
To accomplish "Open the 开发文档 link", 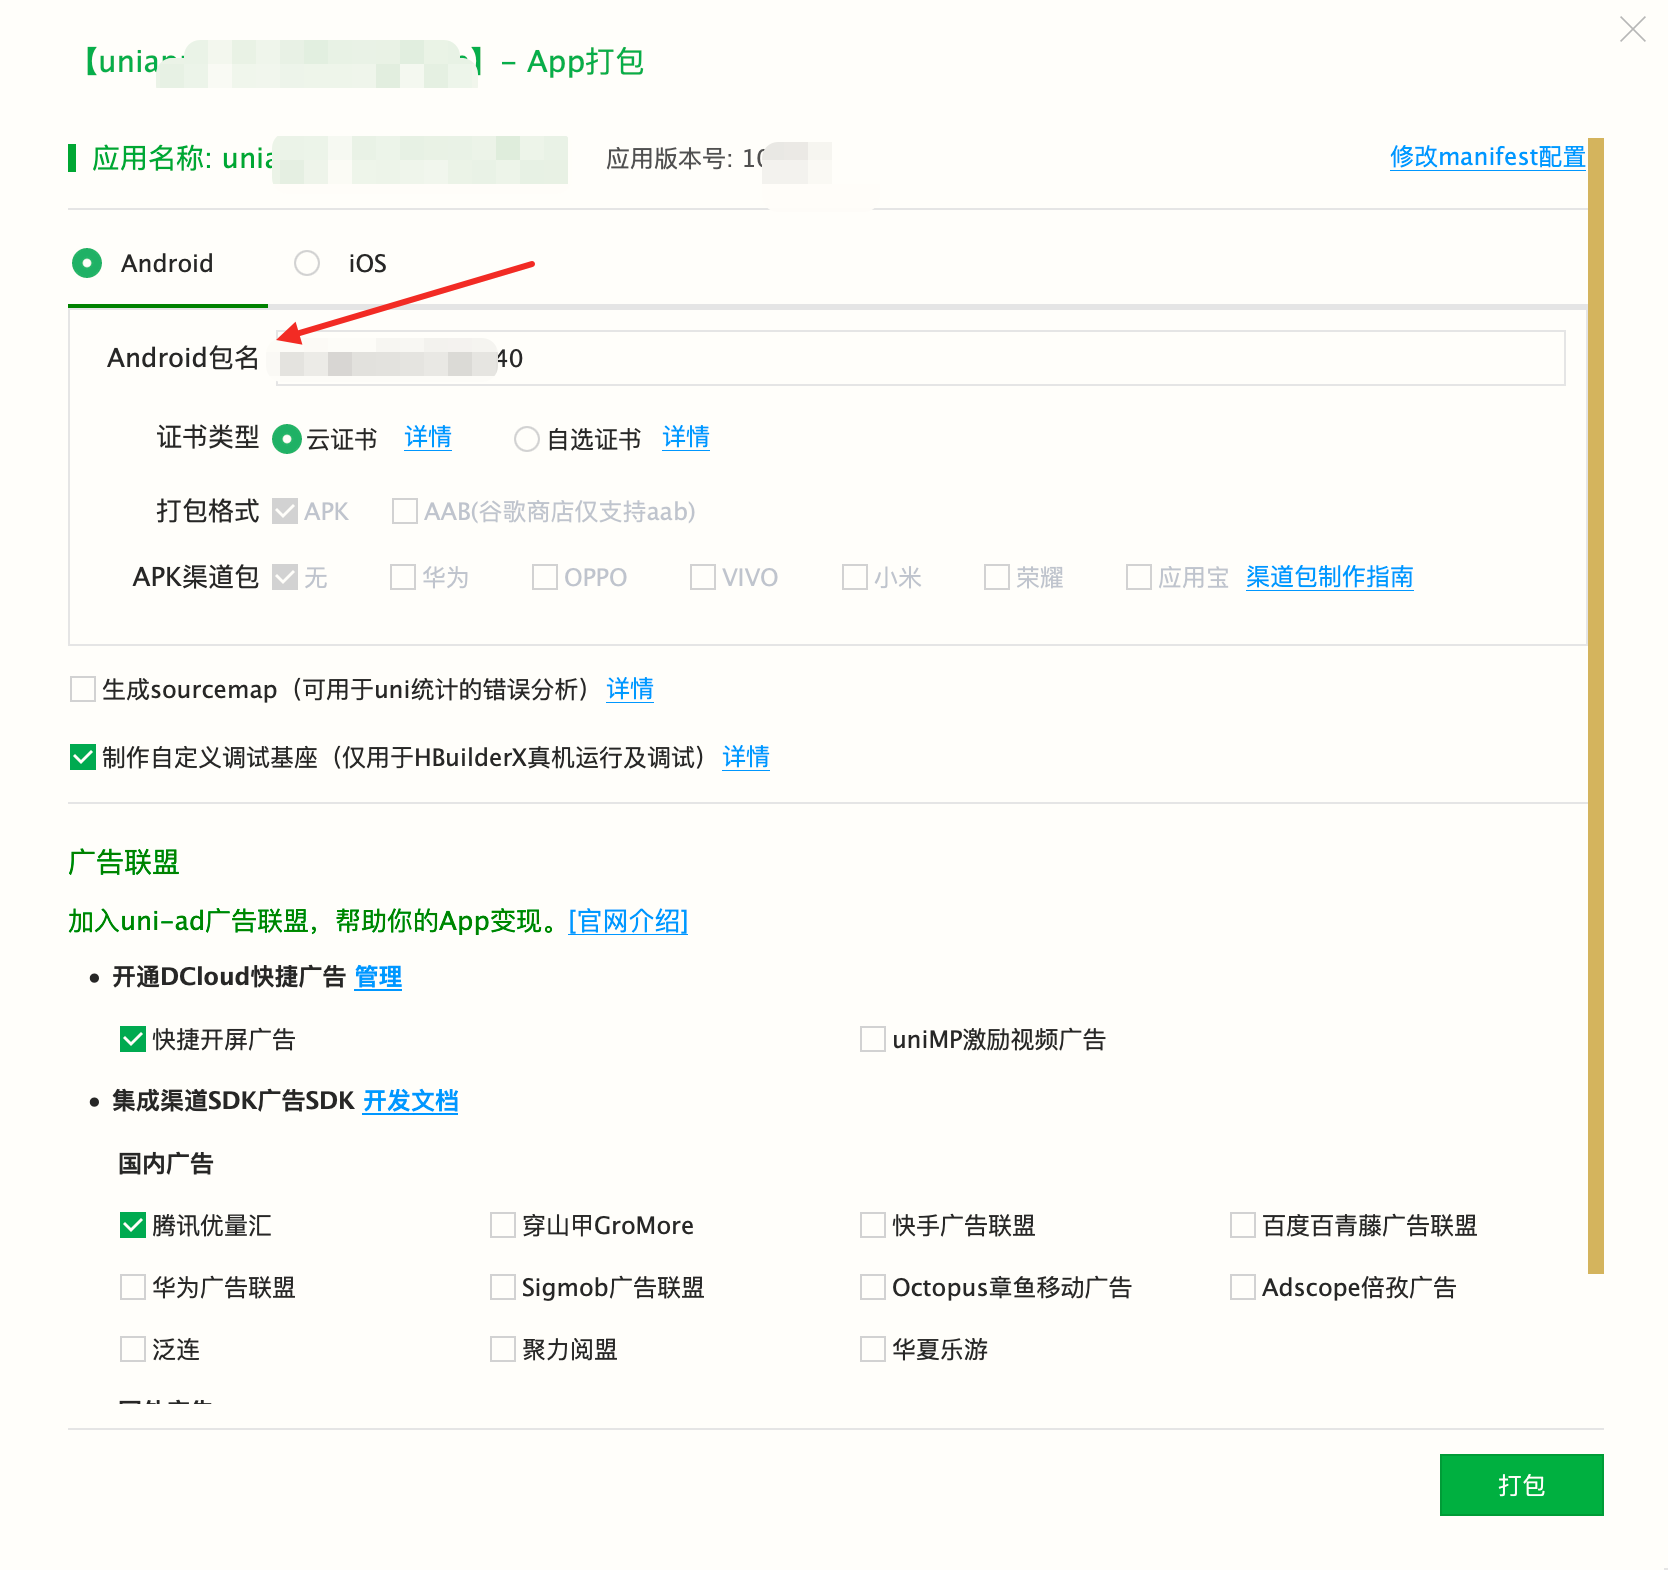I will [x=410, y=1101].
